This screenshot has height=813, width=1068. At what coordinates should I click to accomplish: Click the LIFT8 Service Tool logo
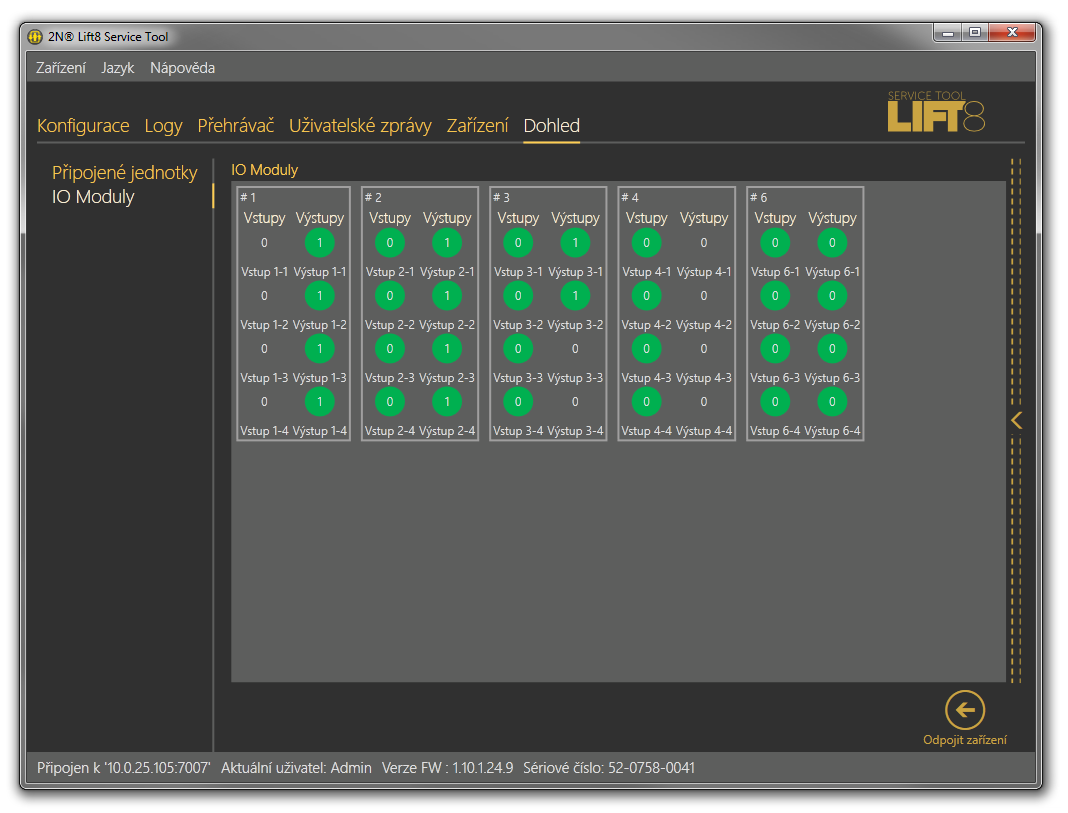pyautogui.click(x=935, y=112)
